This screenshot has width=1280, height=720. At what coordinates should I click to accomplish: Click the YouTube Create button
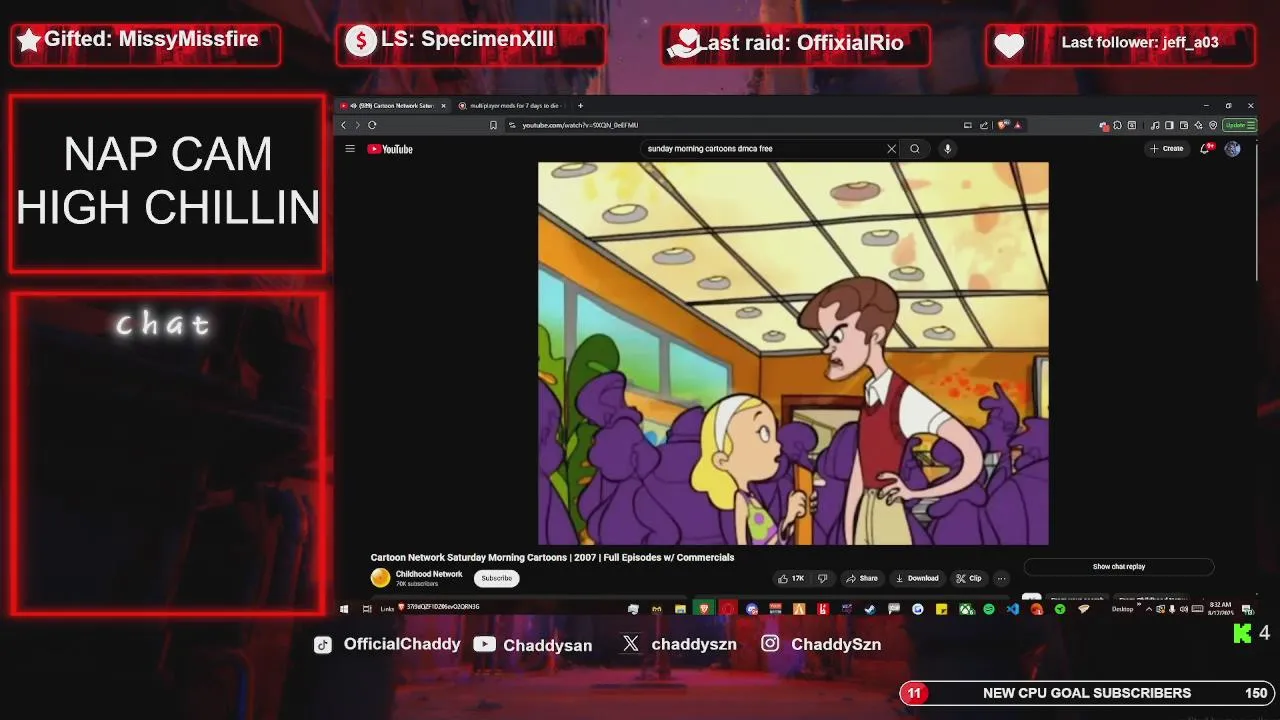[x=1167, y=149]
